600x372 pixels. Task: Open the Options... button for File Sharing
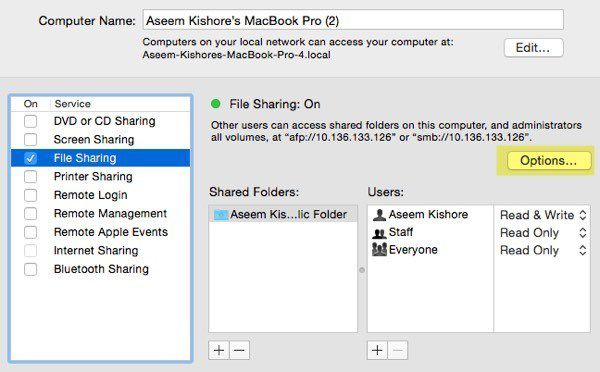click(x=548, y=161)
